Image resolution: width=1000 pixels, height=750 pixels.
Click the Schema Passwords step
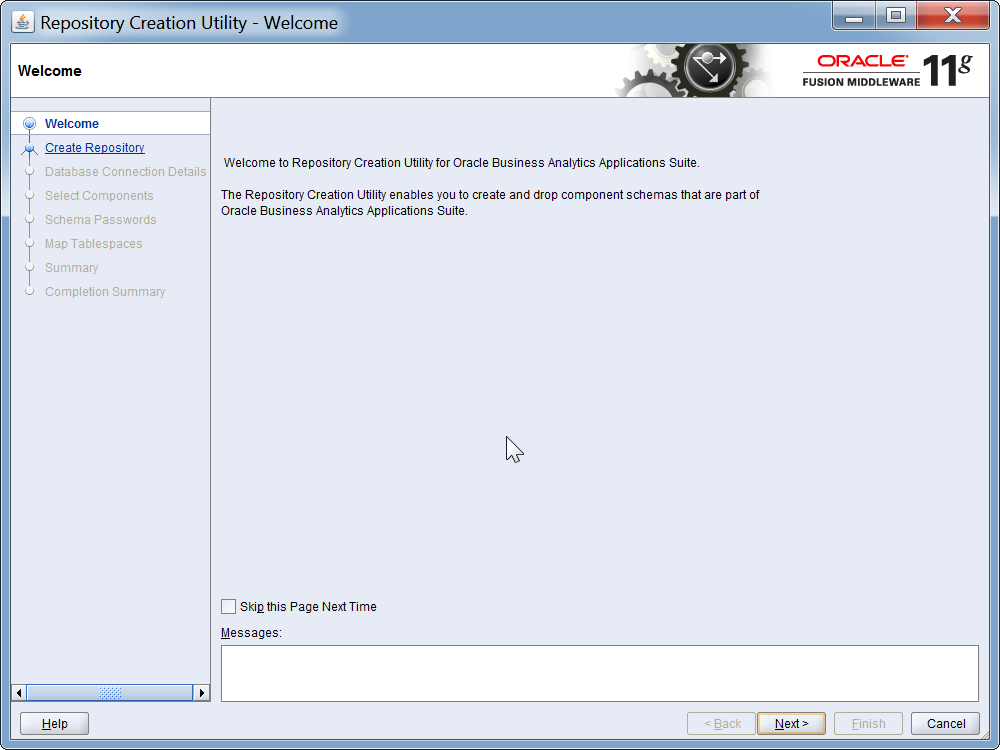(100, 220)
